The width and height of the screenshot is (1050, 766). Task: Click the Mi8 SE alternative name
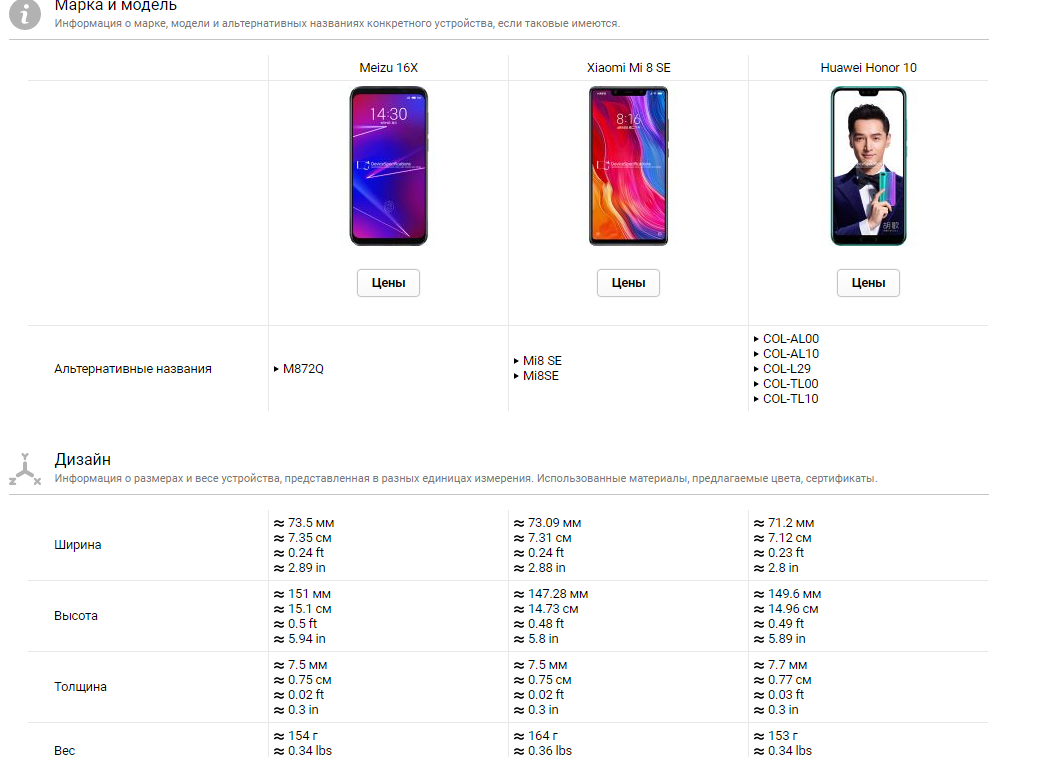point(542,361)
